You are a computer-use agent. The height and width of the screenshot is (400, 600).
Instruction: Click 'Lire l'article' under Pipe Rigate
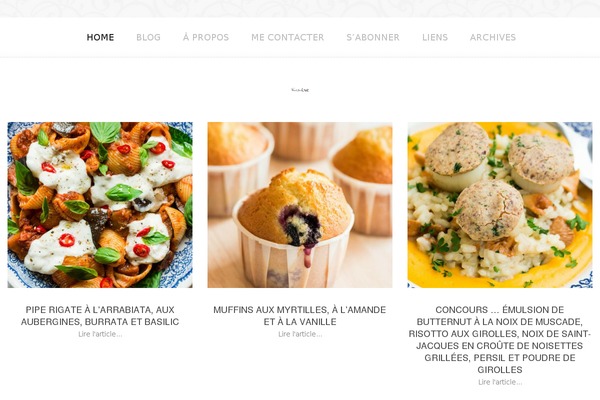[x=100, y=334]
